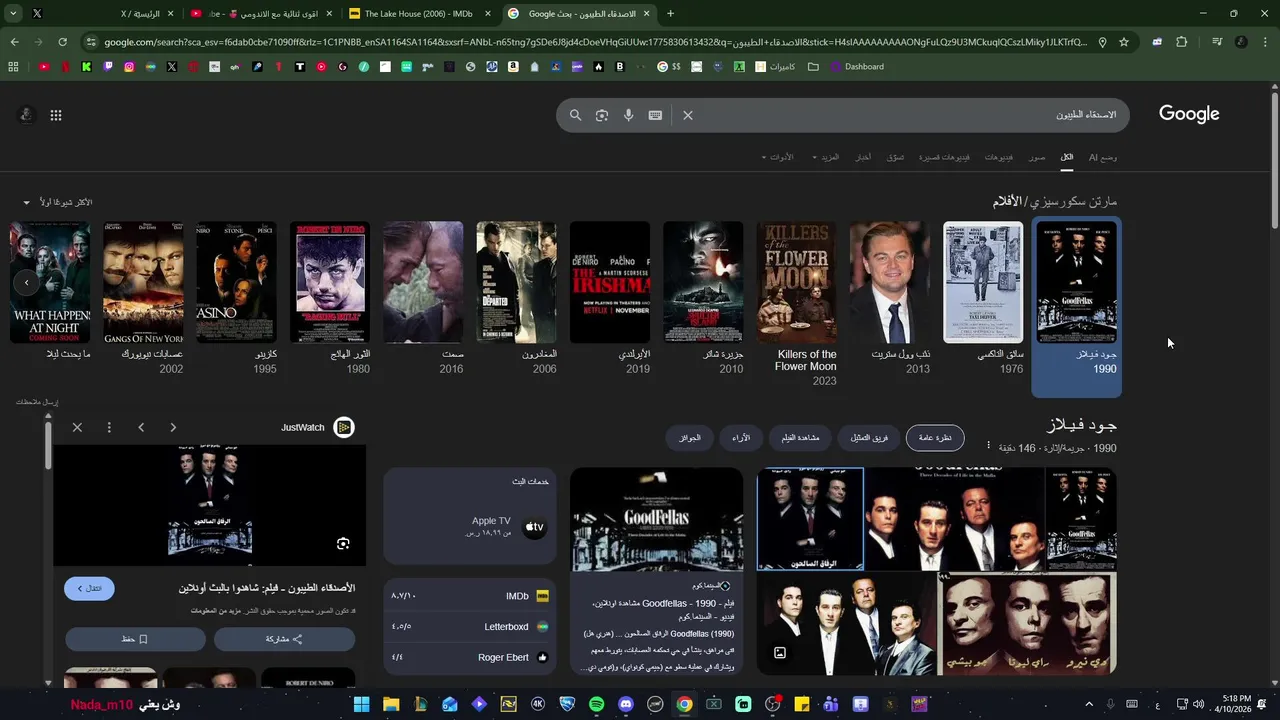Start search by image (Lens) icon
Viewport: 1280px width, 720px height.
[x=602, y=115]
